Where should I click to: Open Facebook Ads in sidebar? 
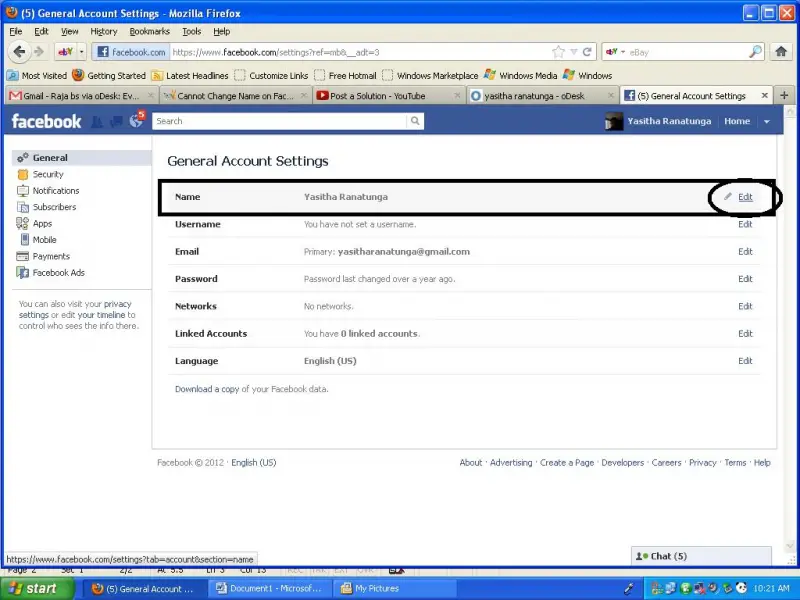pyautogui.click(x=58, y=272)
